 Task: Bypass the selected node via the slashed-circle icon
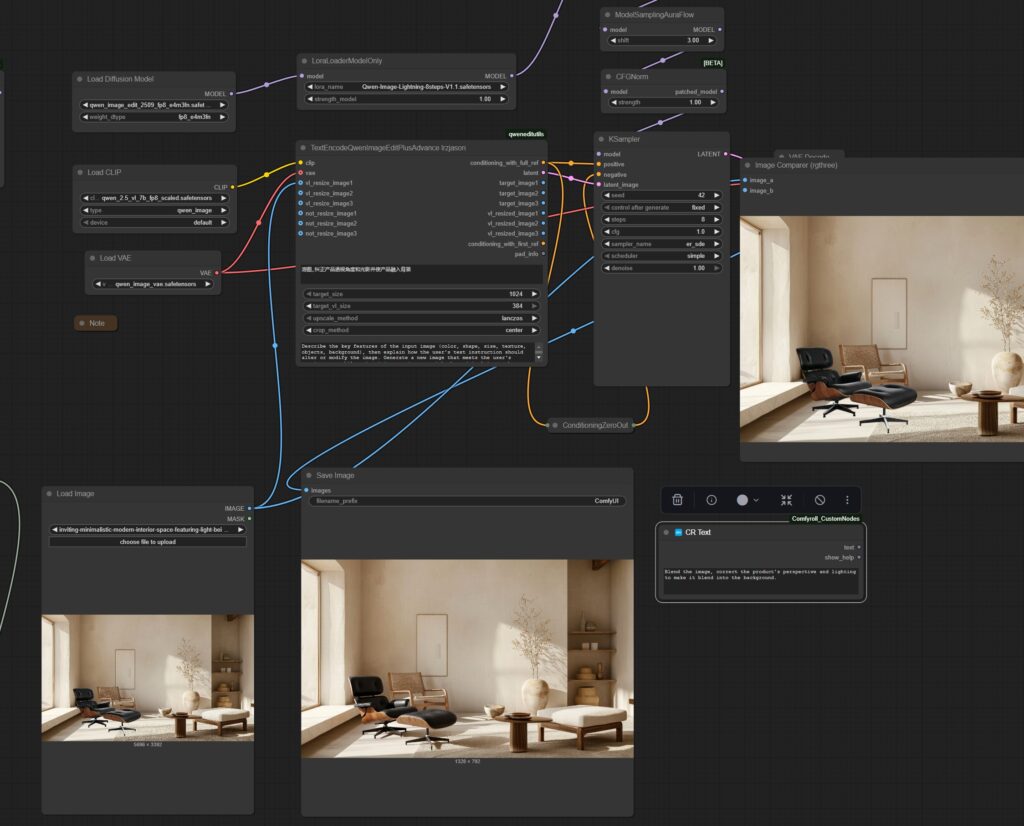[x=820, y=500]
